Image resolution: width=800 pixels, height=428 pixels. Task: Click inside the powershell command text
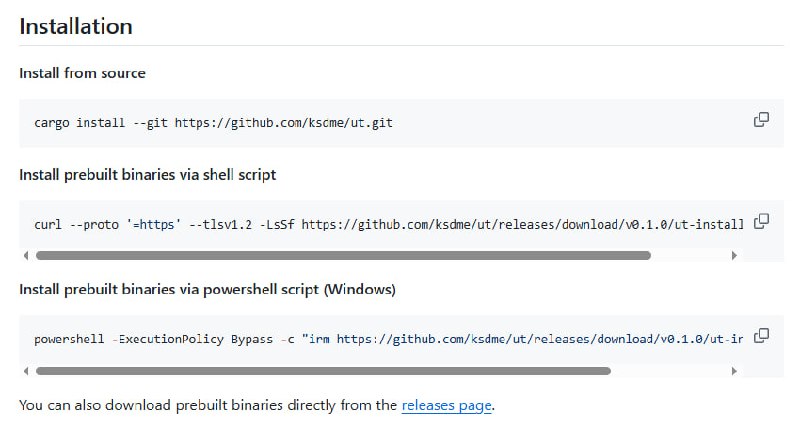click(x=380, y=338)
